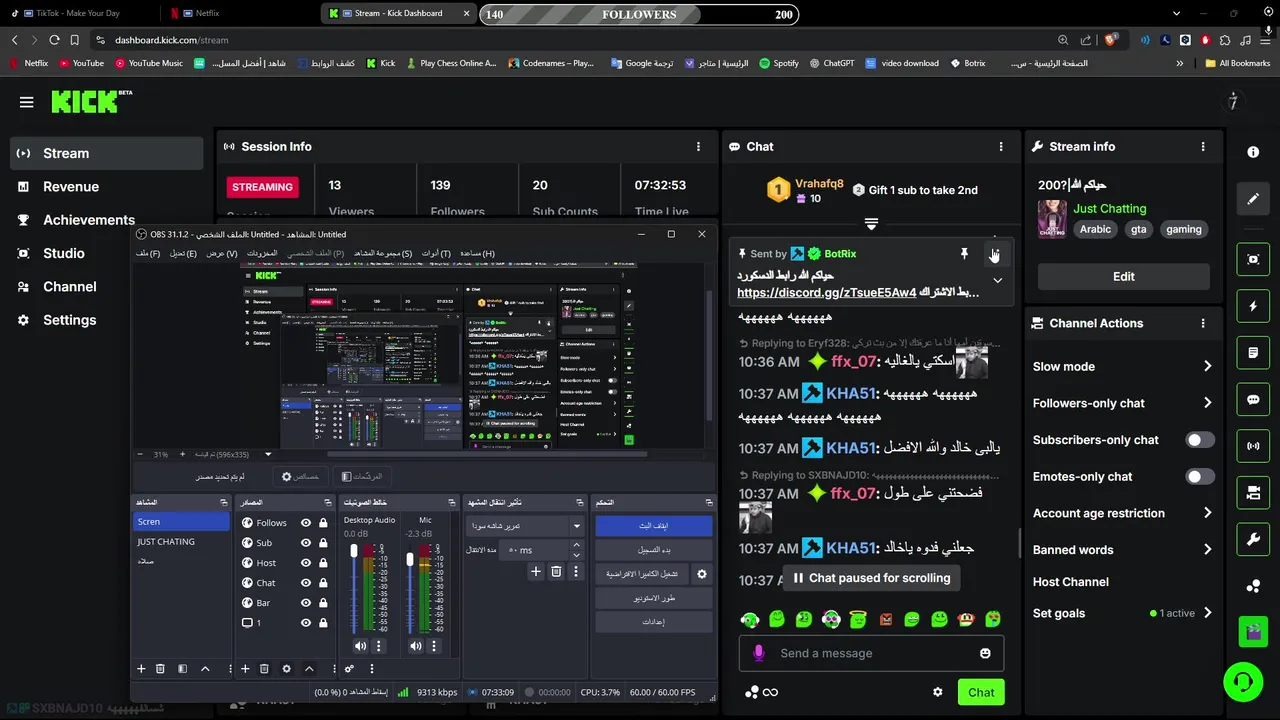
Task: Open the clapperboard clips icon in right sidebar
Action: [1253, 632]
